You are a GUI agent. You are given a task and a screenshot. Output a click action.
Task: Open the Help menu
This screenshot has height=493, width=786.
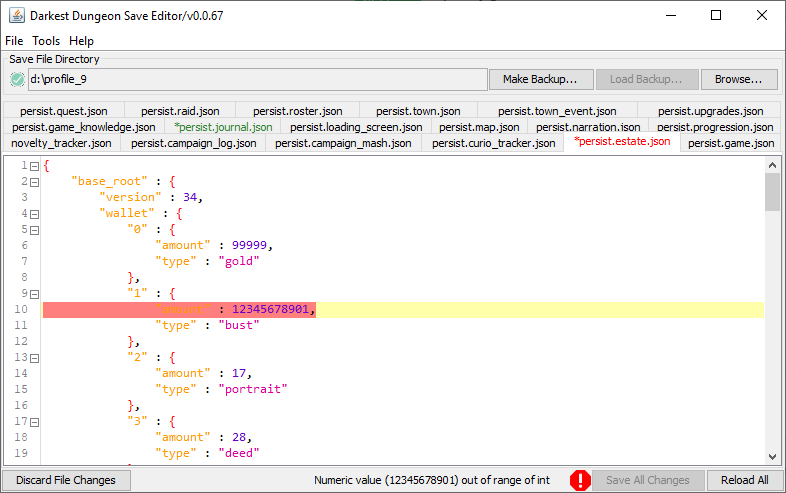coord(81,41)
